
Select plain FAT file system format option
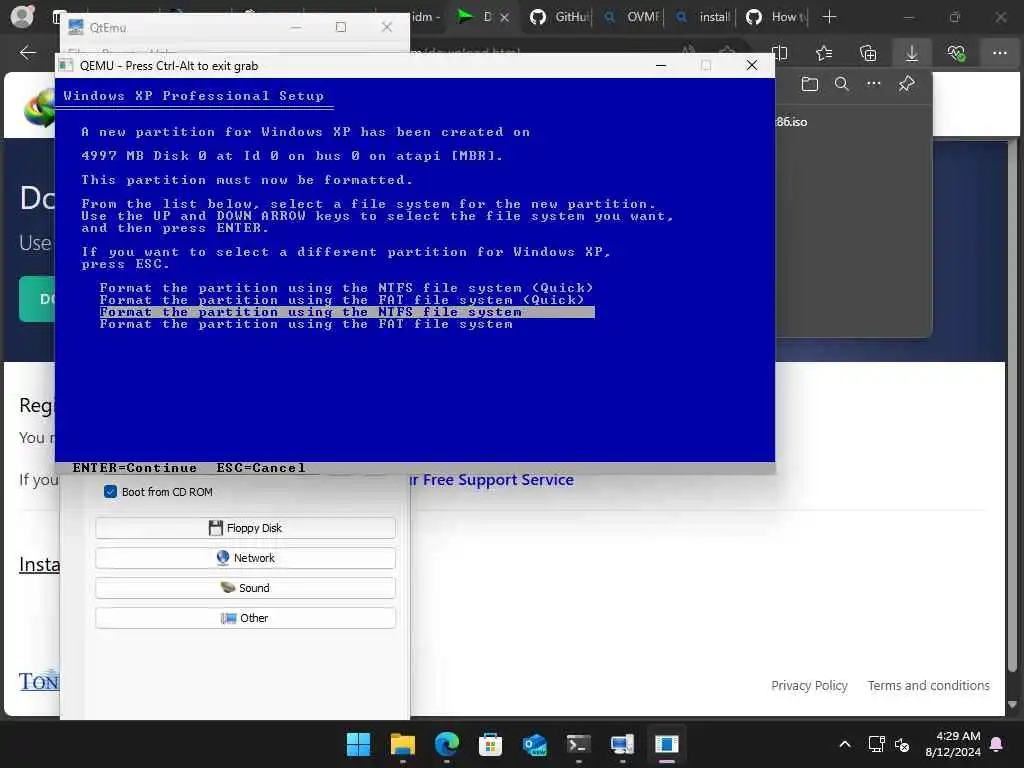[x=306, y=324]
